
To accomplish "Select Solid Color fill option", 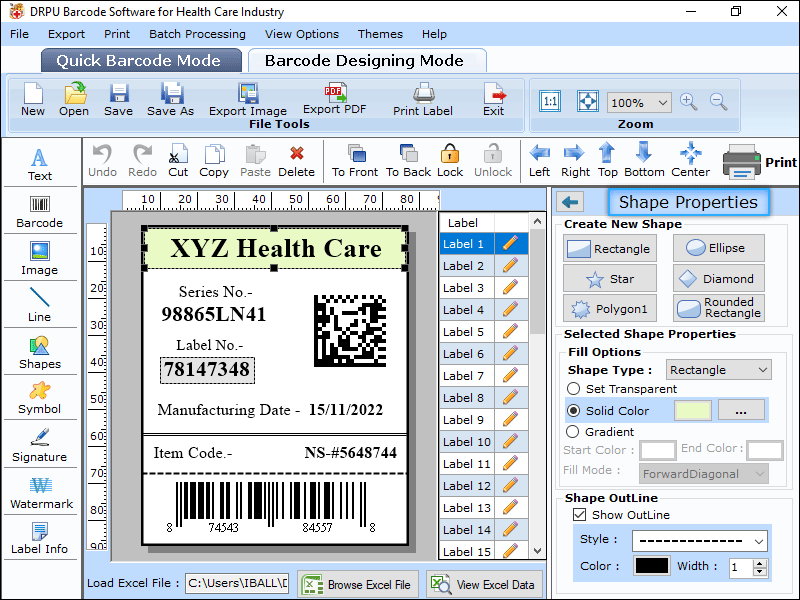I will (573, 411).
